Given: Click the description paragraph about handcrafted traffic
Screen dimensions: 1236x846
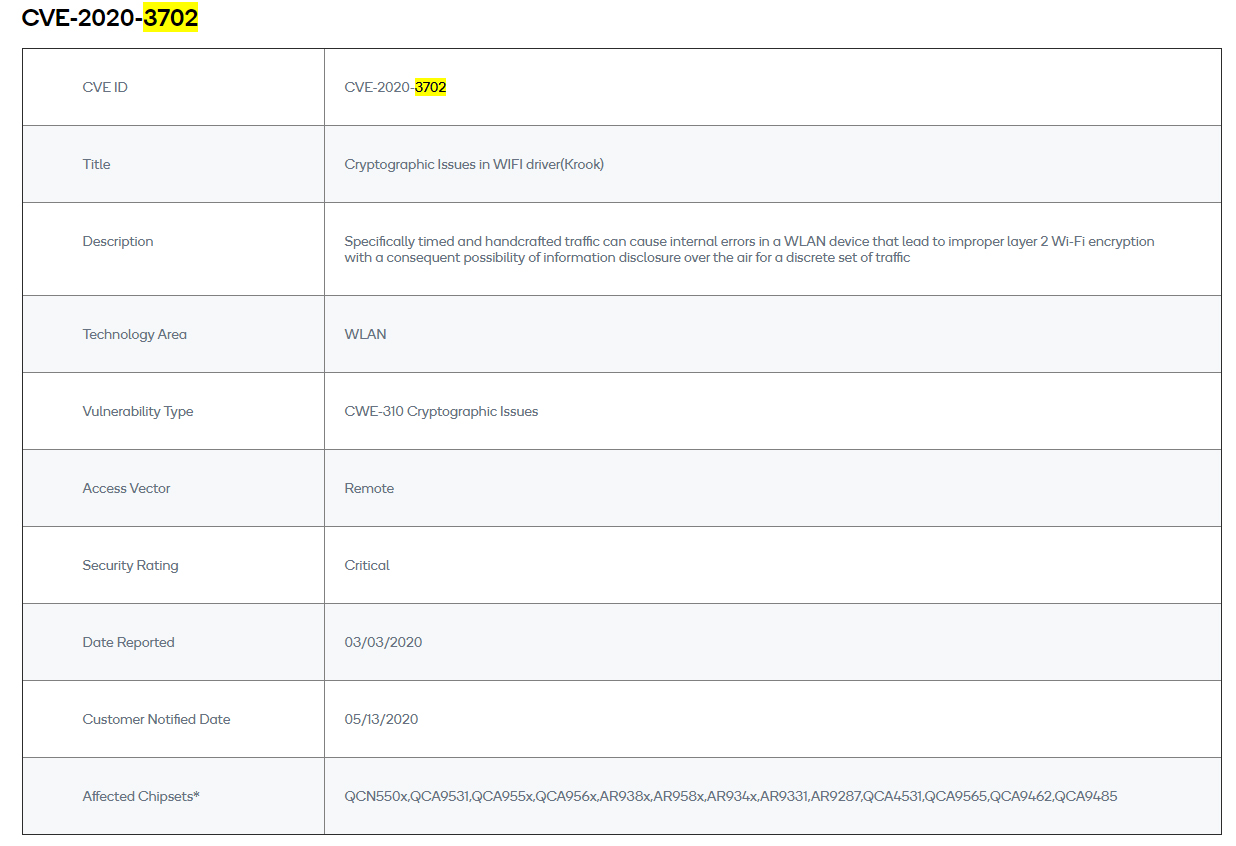Looking at the screenshot, I should (749, 249).
